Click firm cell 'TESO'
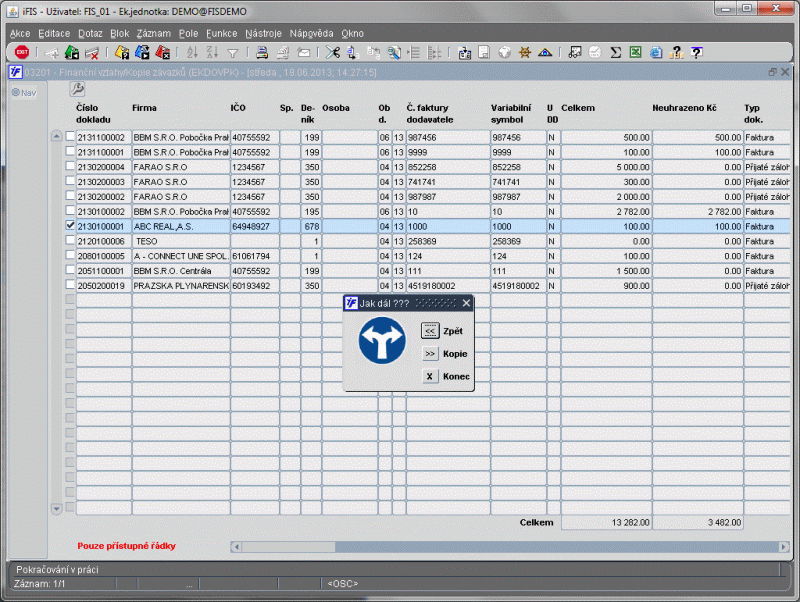The width and height of the screenshot is (800, 602). [x=181, y=241]
